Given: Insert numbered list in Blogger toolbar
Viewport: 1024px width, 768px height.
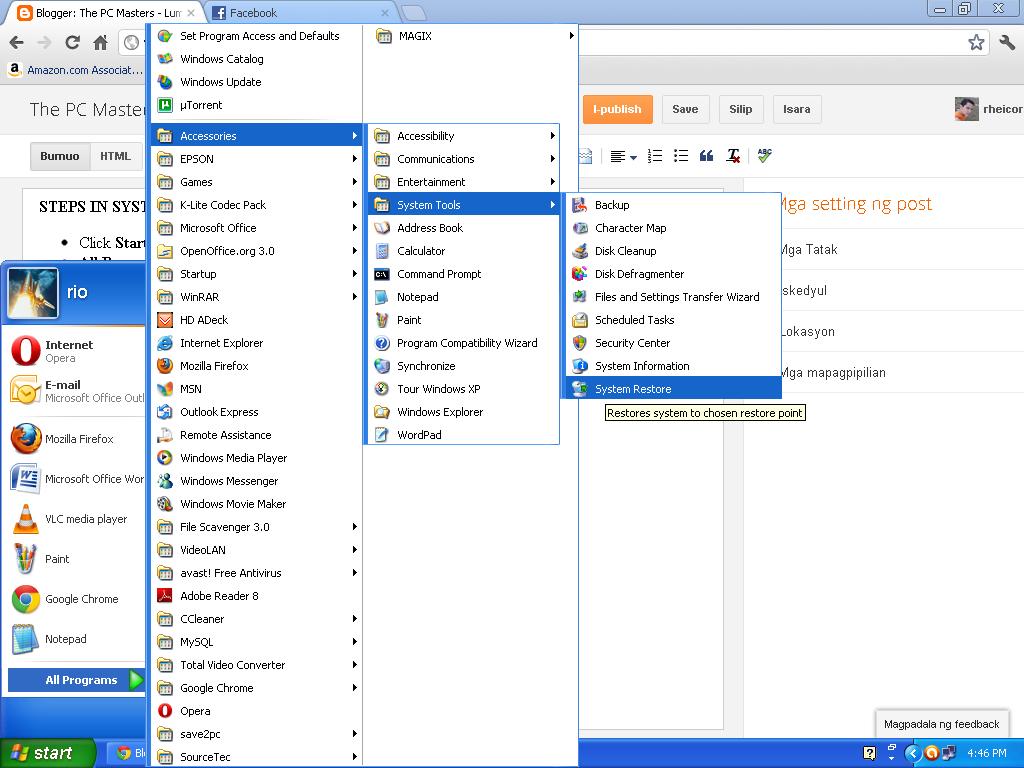Looking at the screenshot, I should click(654, 155).
